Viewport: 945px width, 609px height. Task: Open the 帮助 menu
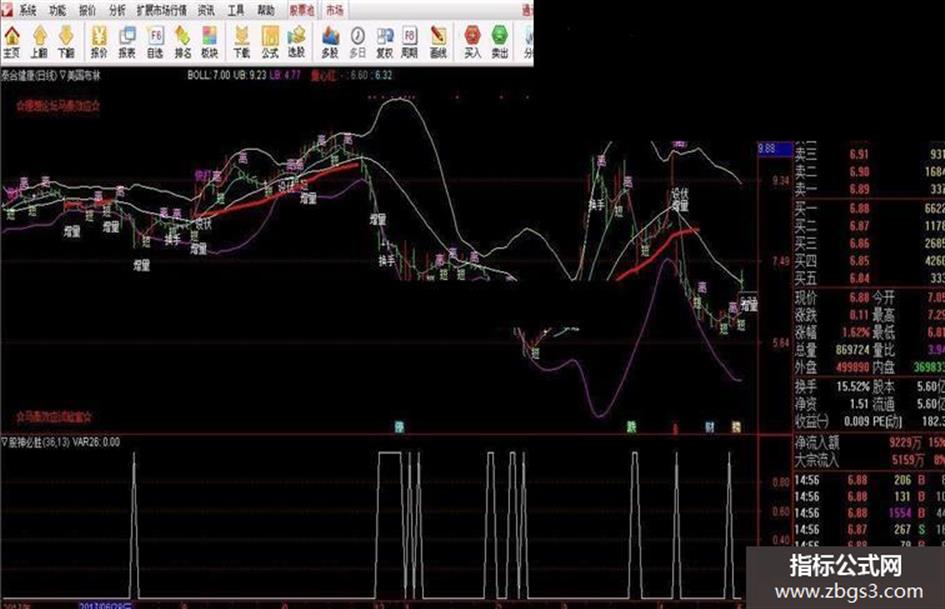tap(266, 10)
